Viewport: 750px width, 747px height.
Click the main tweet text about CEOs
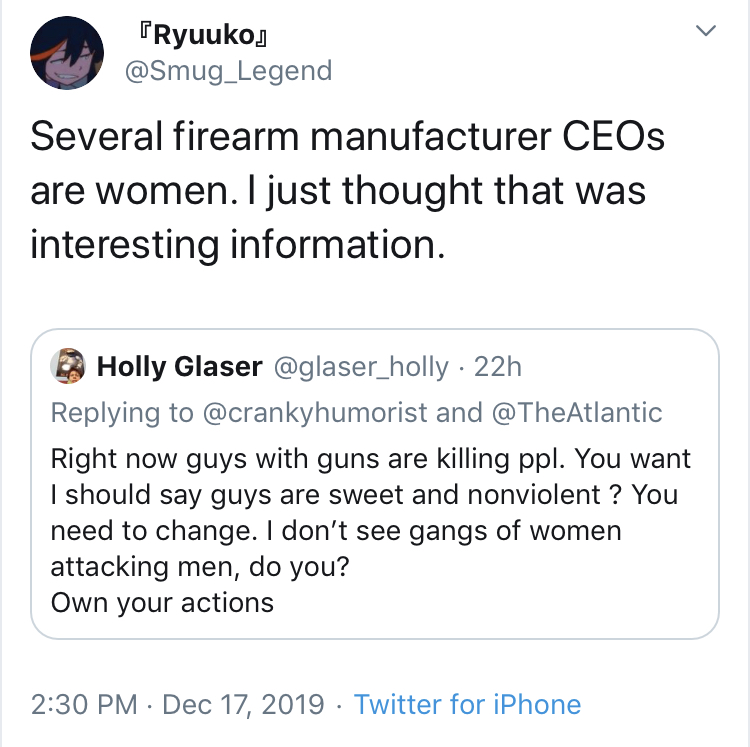347,190
